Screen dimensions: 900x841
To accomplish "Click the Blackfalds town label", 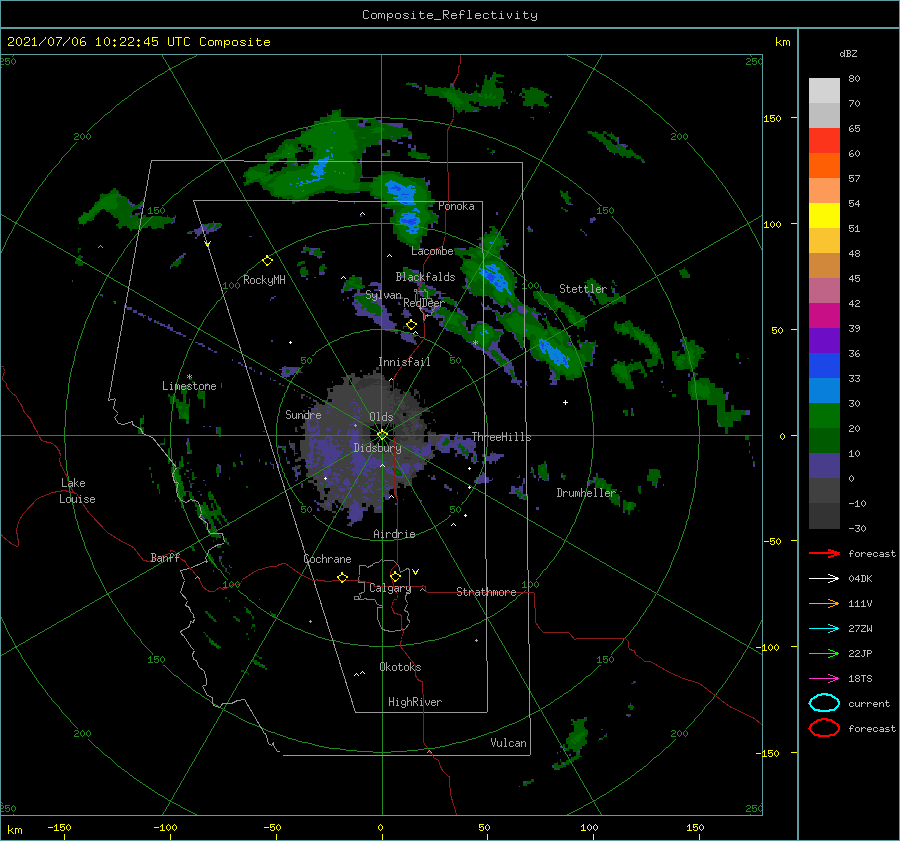I will [425, 277].
